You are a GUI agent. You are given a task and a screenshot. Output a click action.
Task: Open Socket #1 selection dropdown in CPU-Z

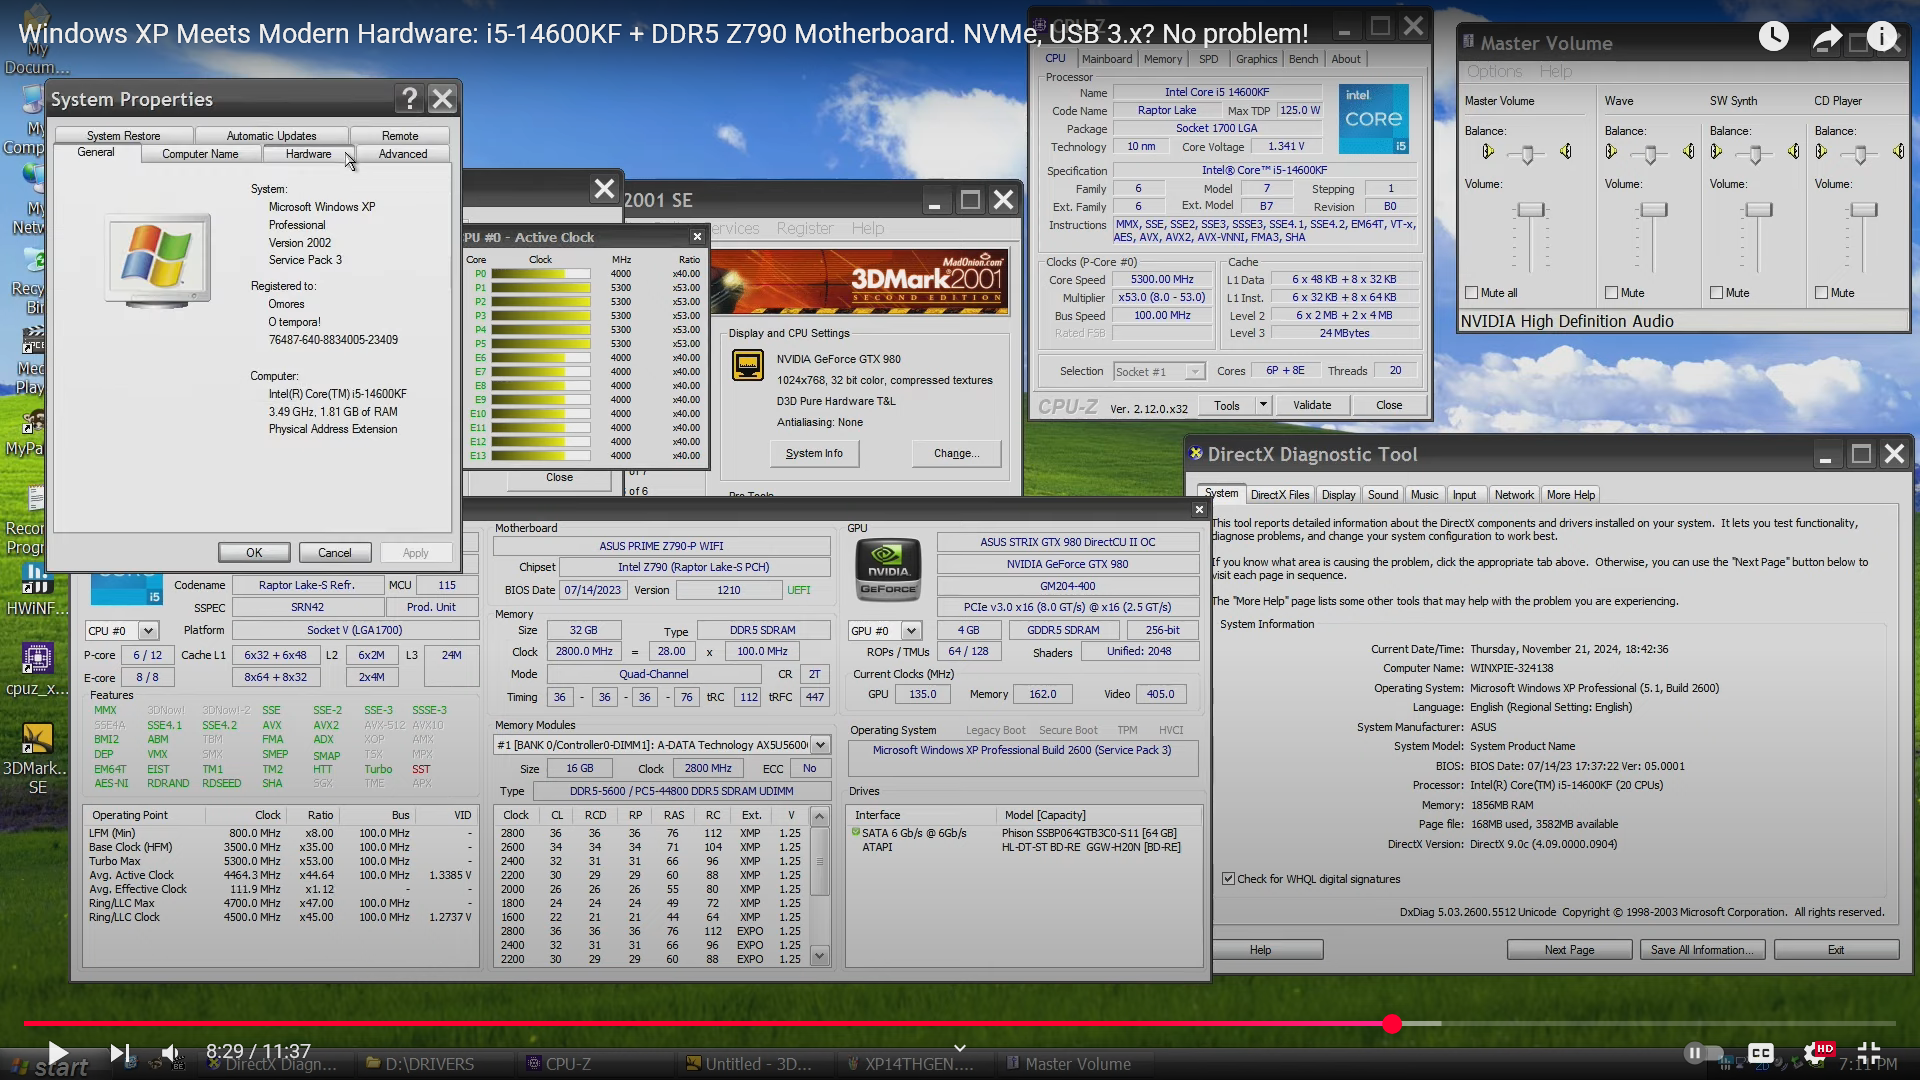[1194, 372]
